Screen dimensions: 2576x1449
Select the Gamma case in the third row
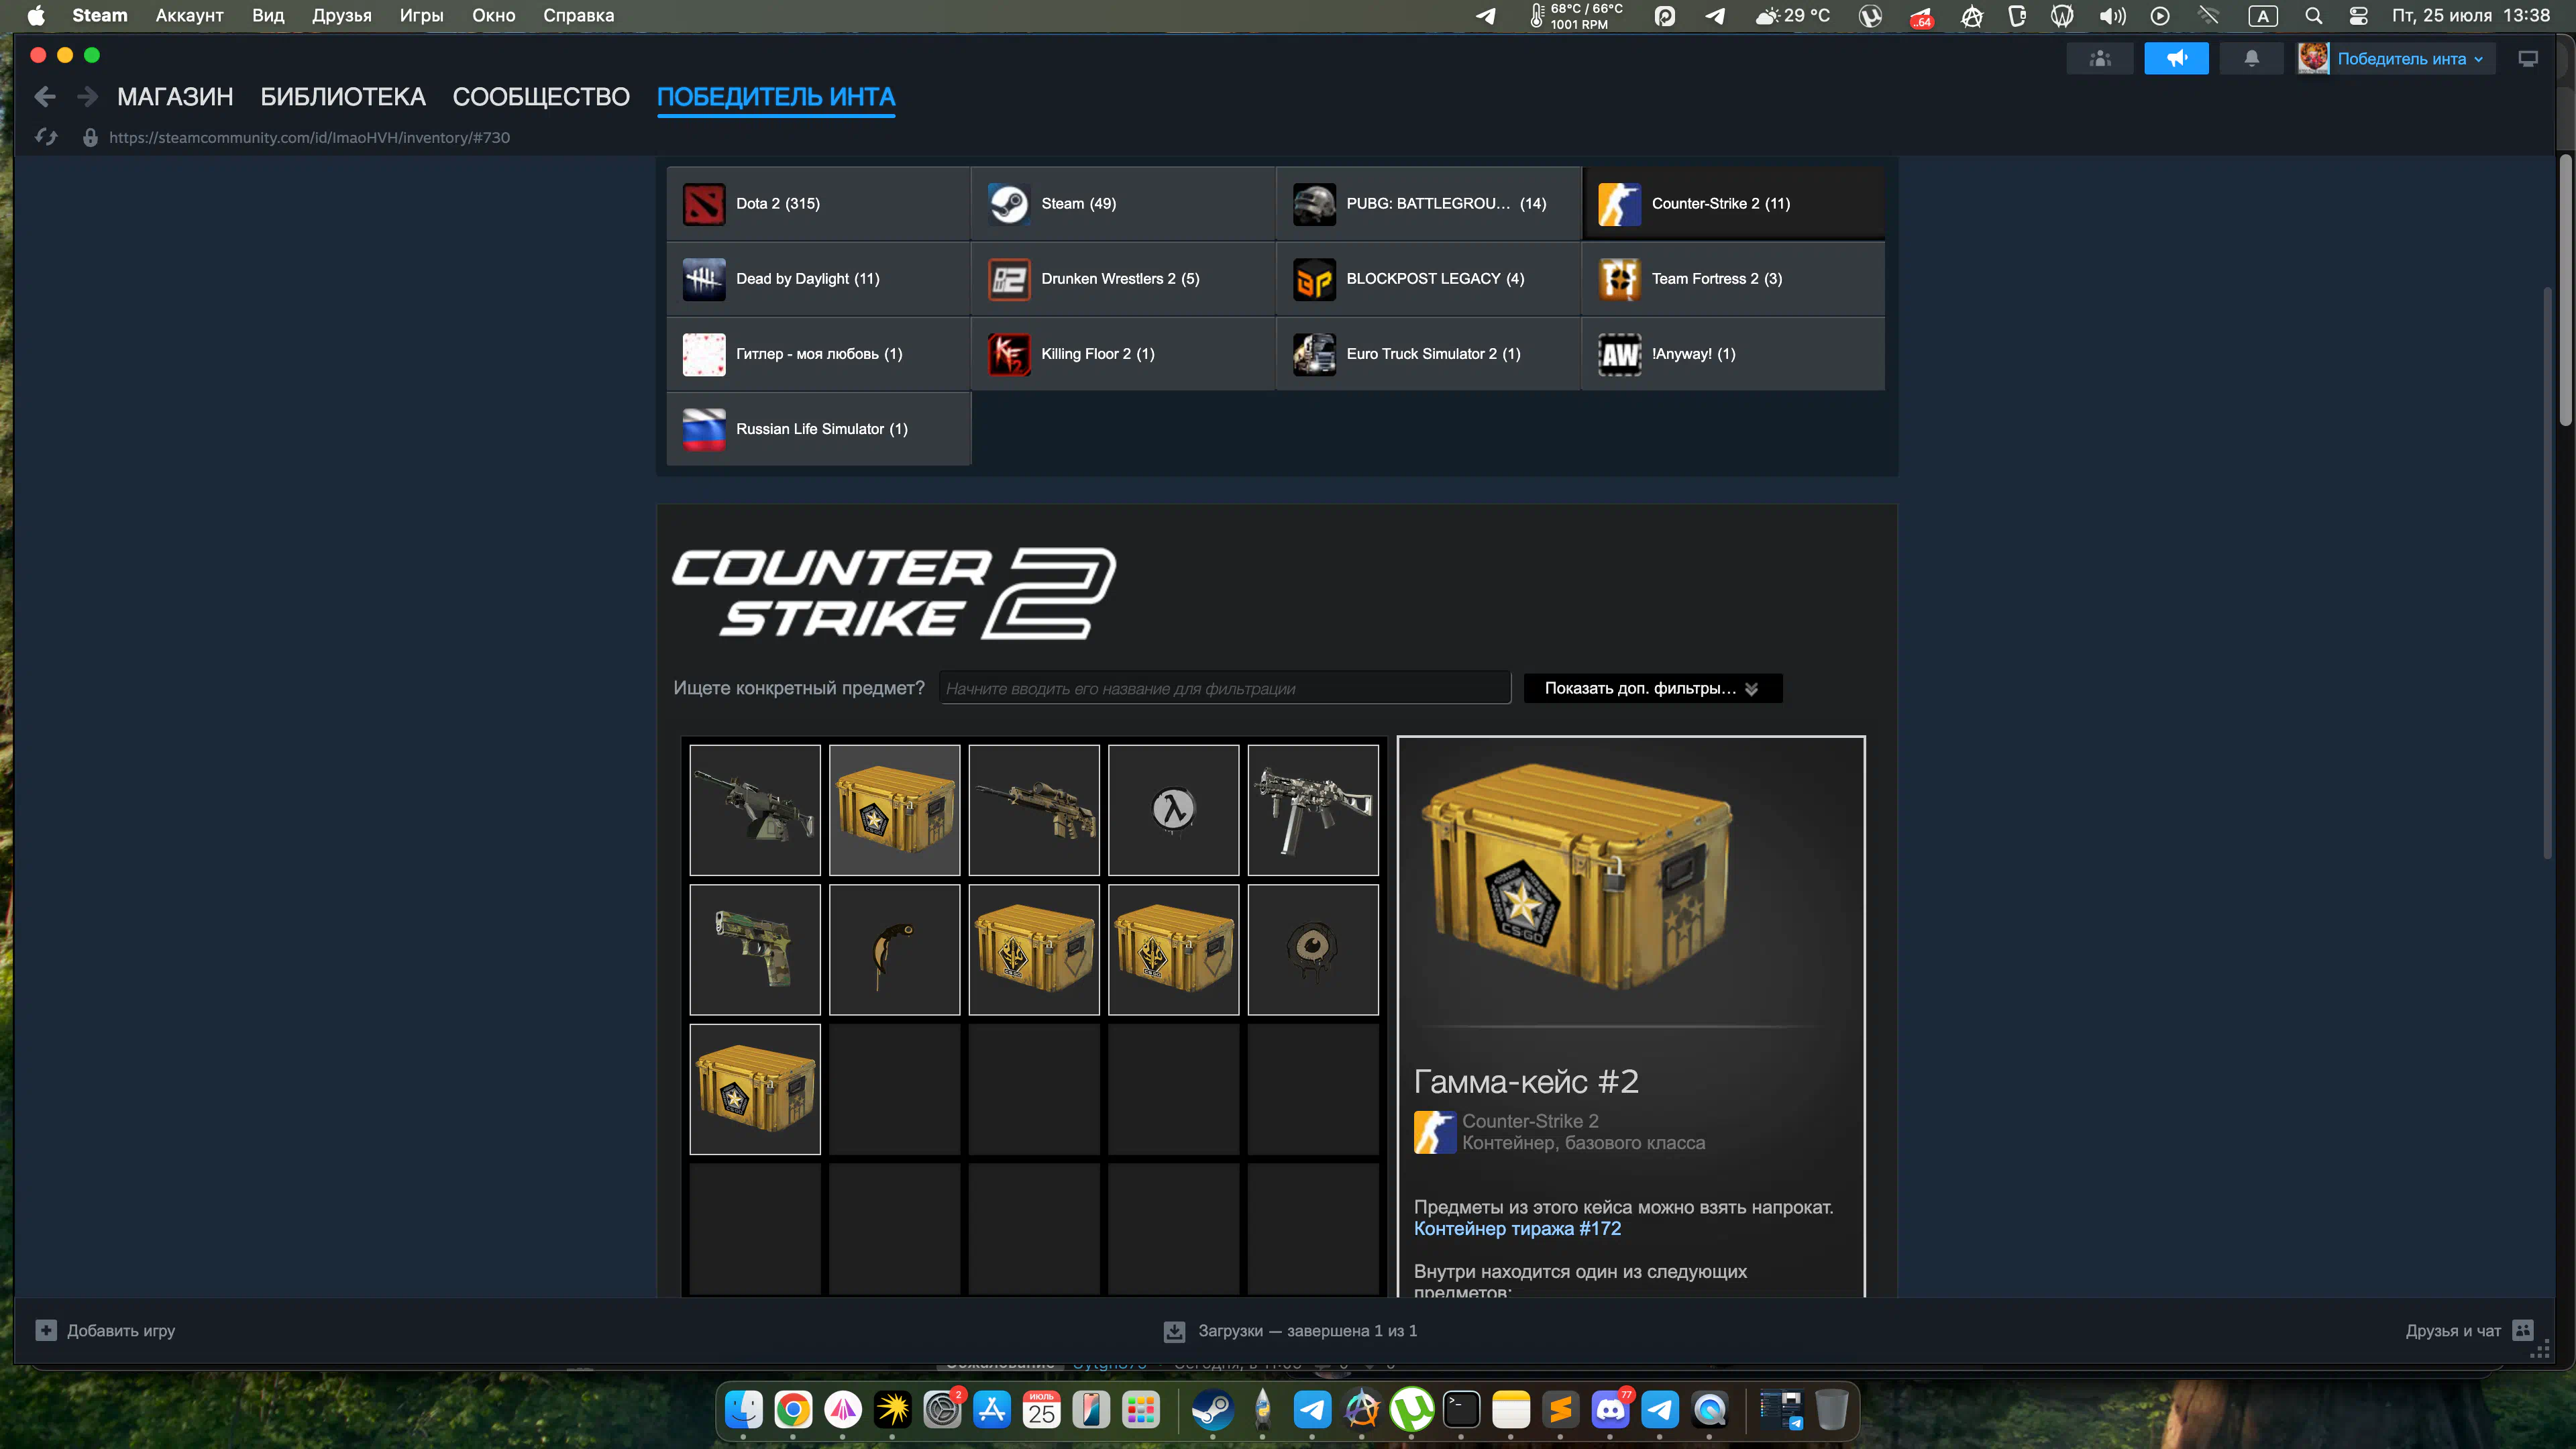coord(755,1089)
